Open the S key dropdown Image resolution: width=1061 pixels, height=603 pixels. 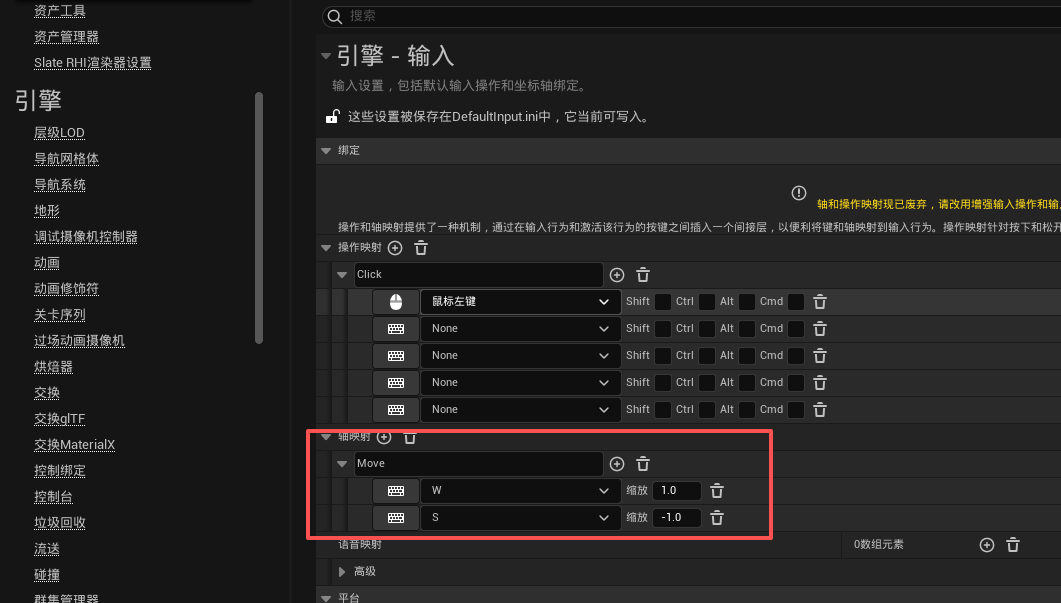pos(520,518)
